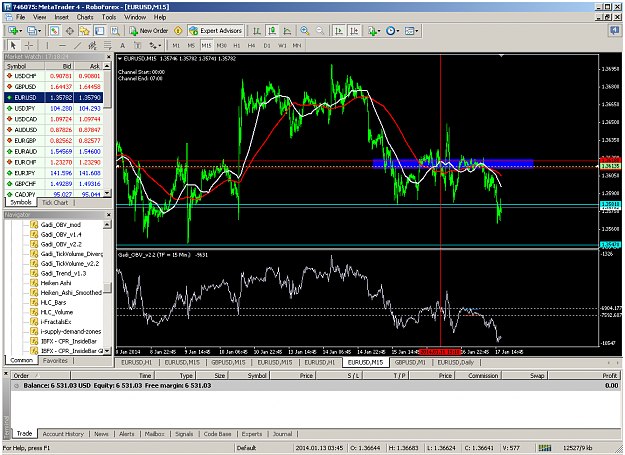Viewport: 625px width, 455px height.
Task: Select the text label tool
Action: coord(138,45)
